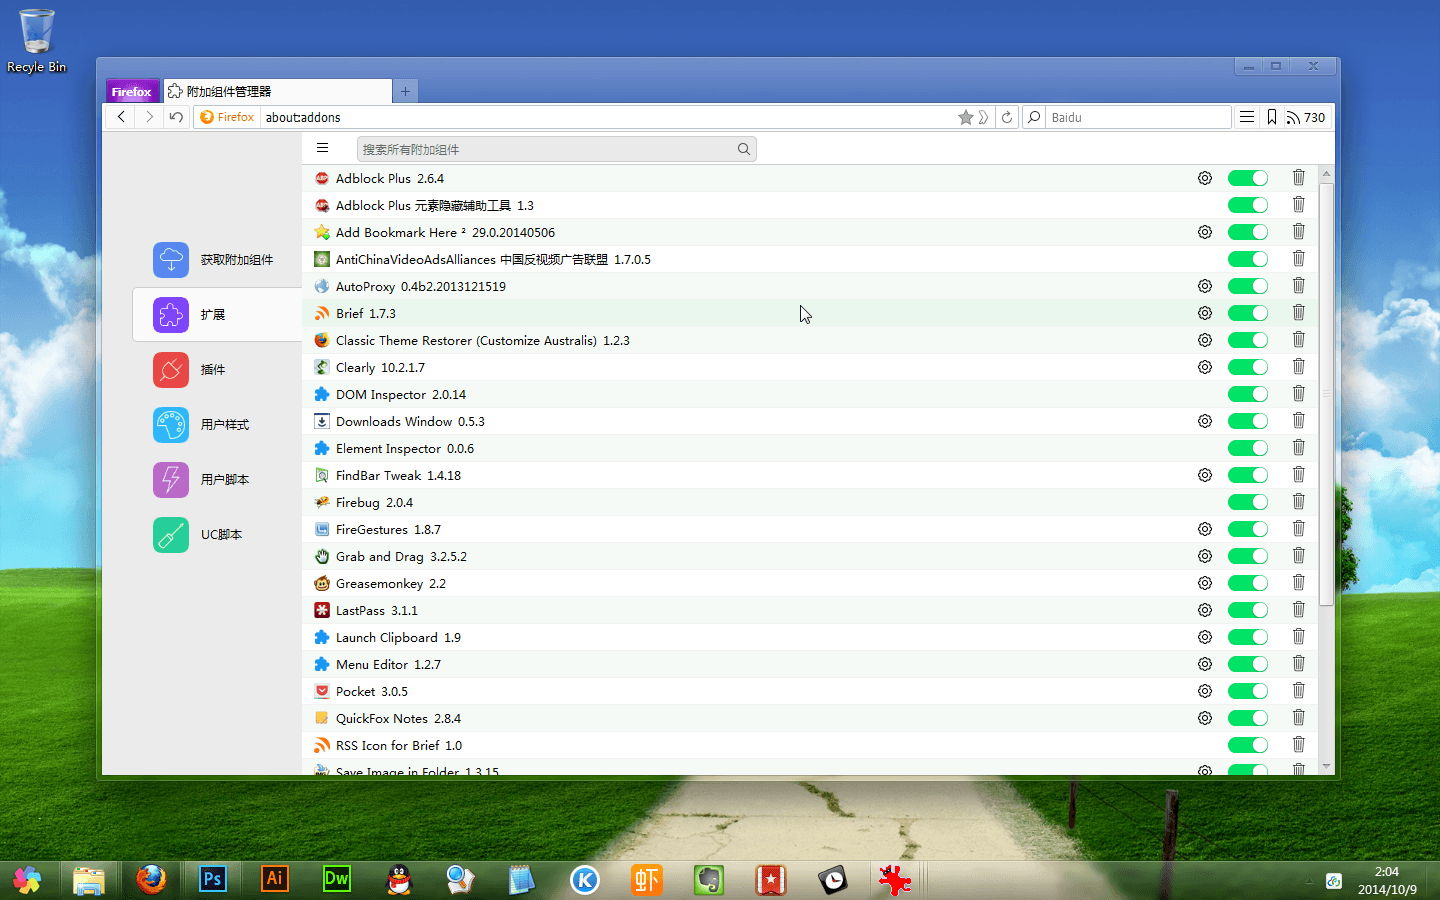
Task: Click the 附加组件管理器 tab
Action: click(x=276, y=91)
